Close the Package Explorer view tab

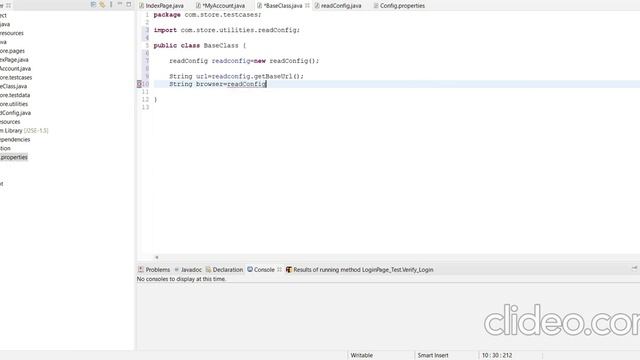9,5
